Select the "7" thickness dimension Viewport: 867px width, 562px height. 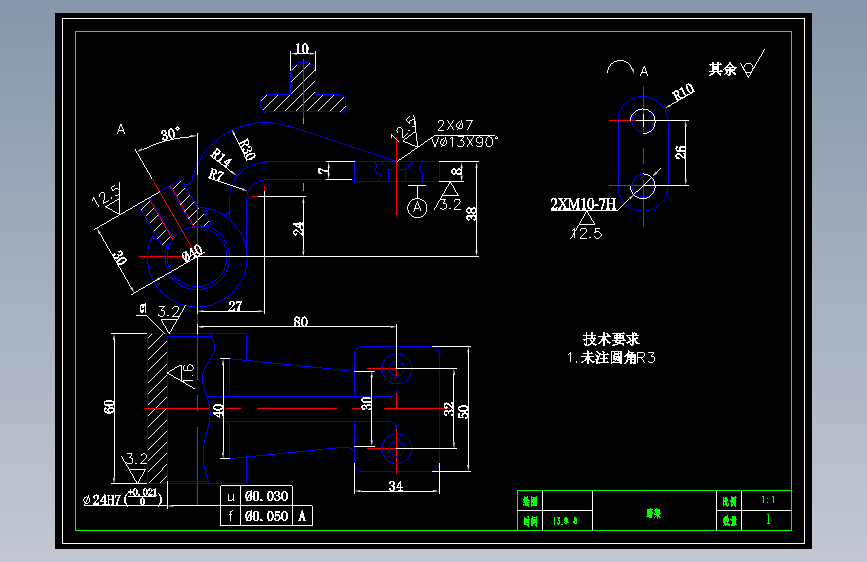tap(323, 171)
